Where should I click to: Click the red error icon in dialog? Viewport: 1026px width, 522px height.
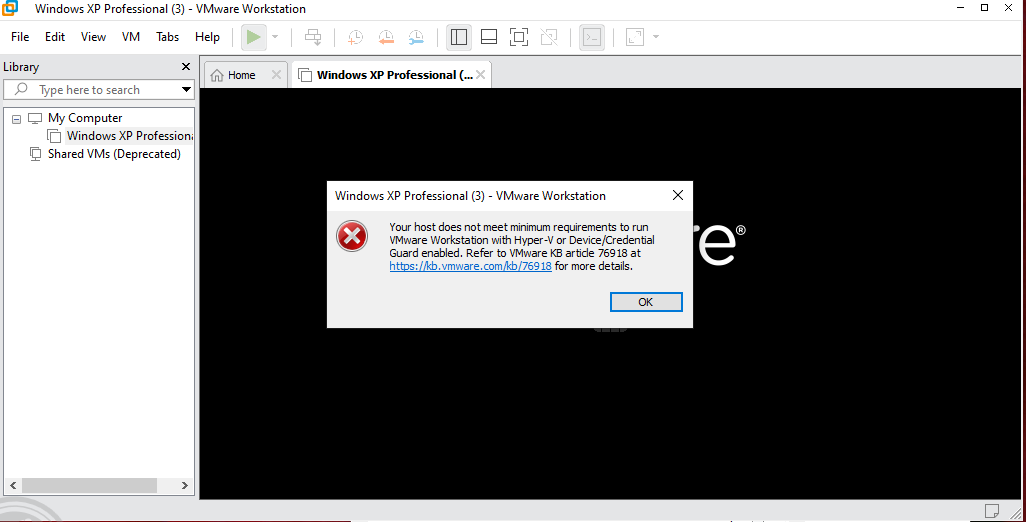[352, 236]
